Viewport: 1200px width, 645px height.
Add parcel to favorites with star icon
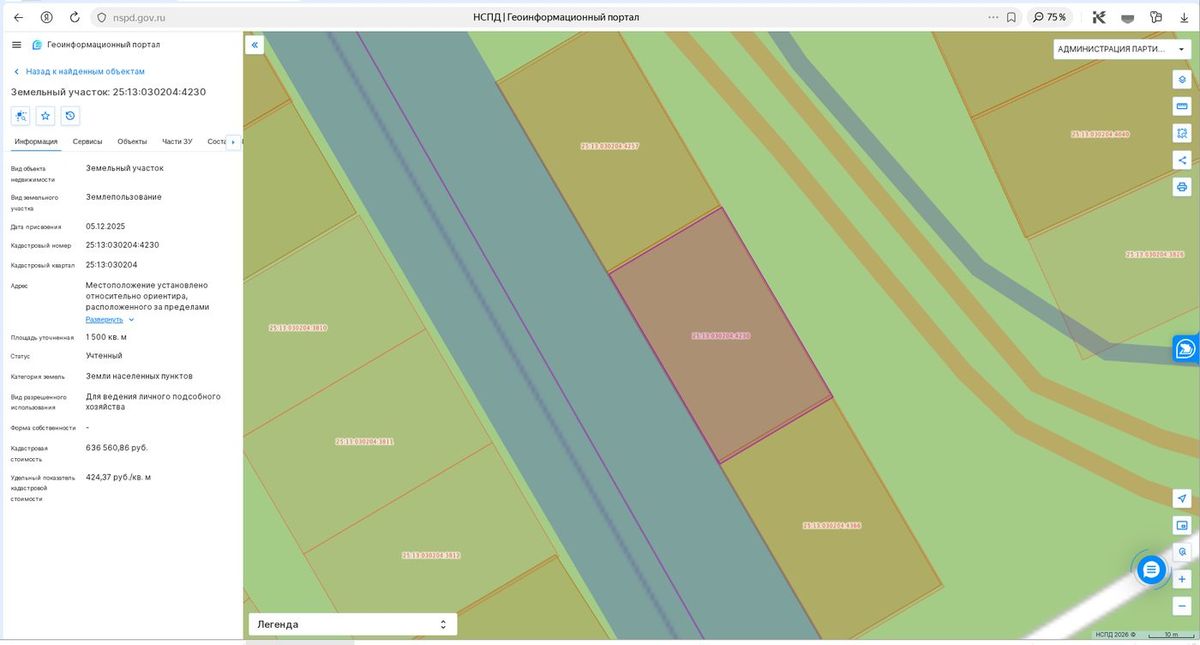(45, 116)
